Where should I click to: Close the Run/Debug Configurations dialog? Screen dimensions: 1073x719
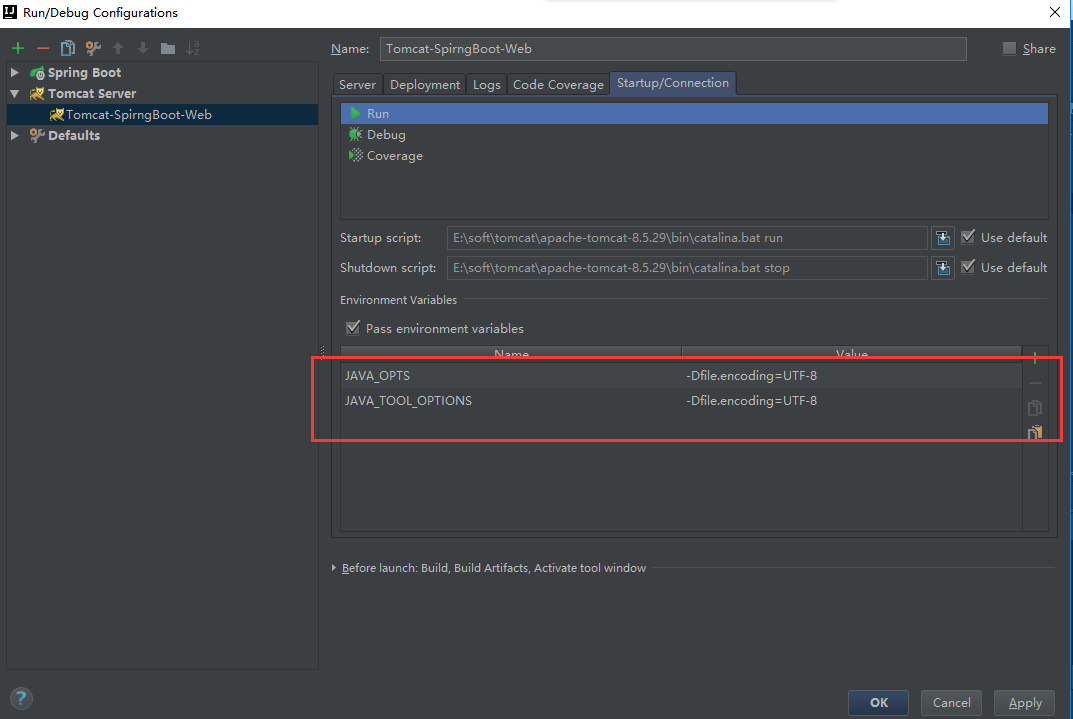tap(1055, 12)
